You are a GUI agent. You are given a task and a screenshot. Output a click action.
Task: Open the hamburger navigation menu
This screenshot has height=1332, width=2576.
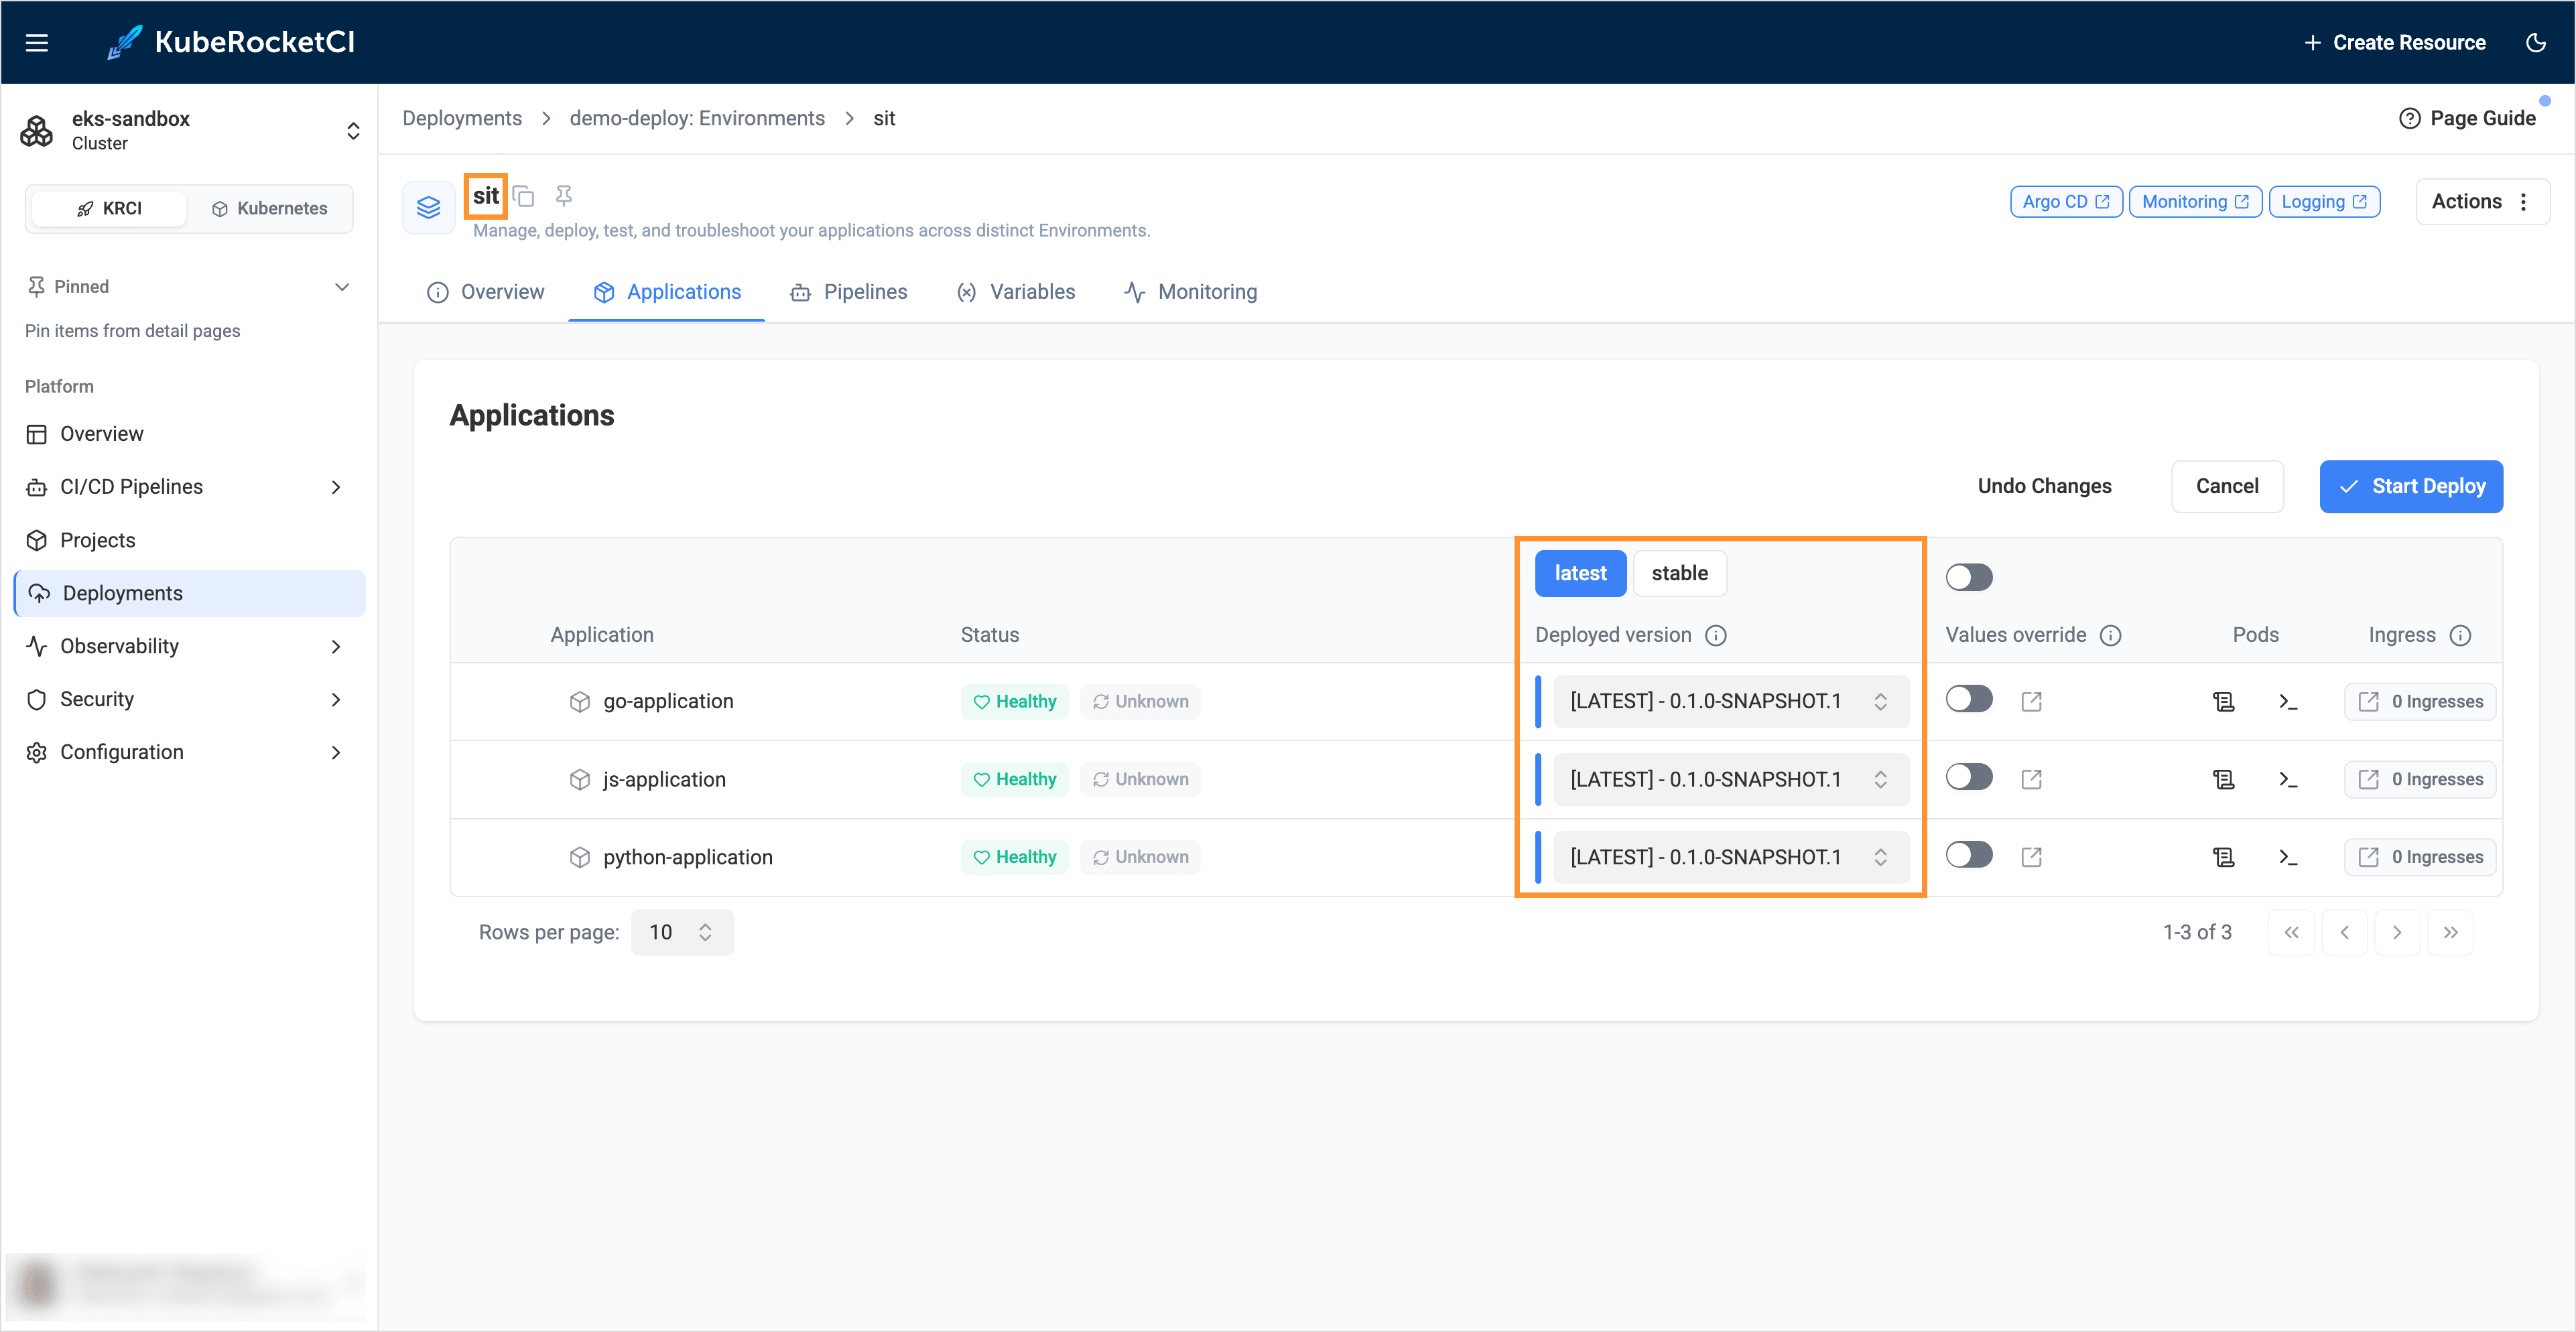[x=37, y=42]
